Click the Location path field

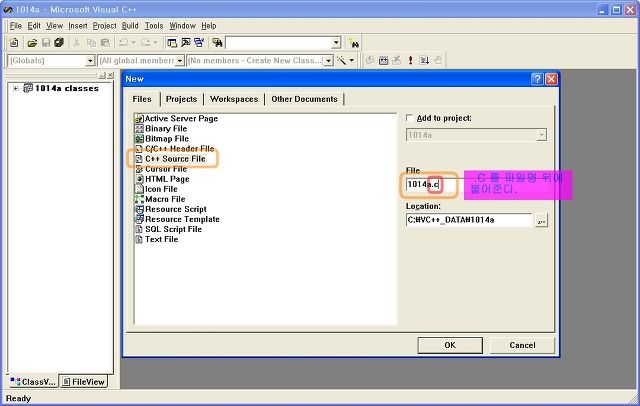469,220
